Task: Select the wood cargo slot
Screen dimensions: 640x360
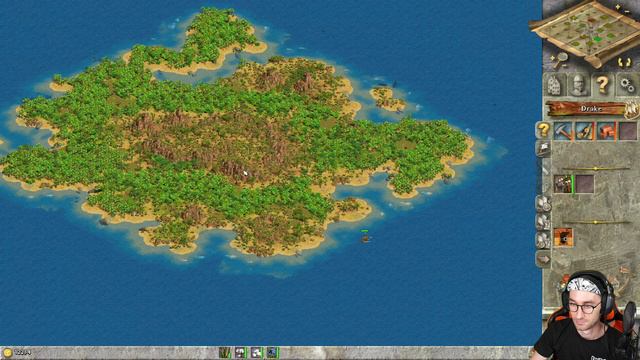Action: 584,131
